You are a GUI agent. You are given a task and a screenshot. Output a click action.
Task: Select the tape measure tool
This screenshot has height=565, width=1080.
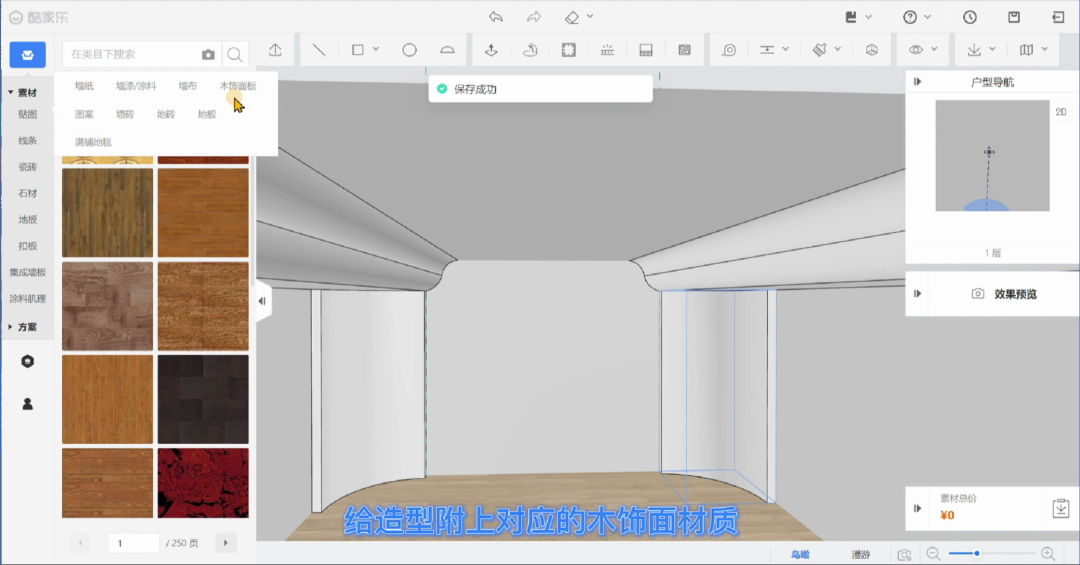[729, 50]
